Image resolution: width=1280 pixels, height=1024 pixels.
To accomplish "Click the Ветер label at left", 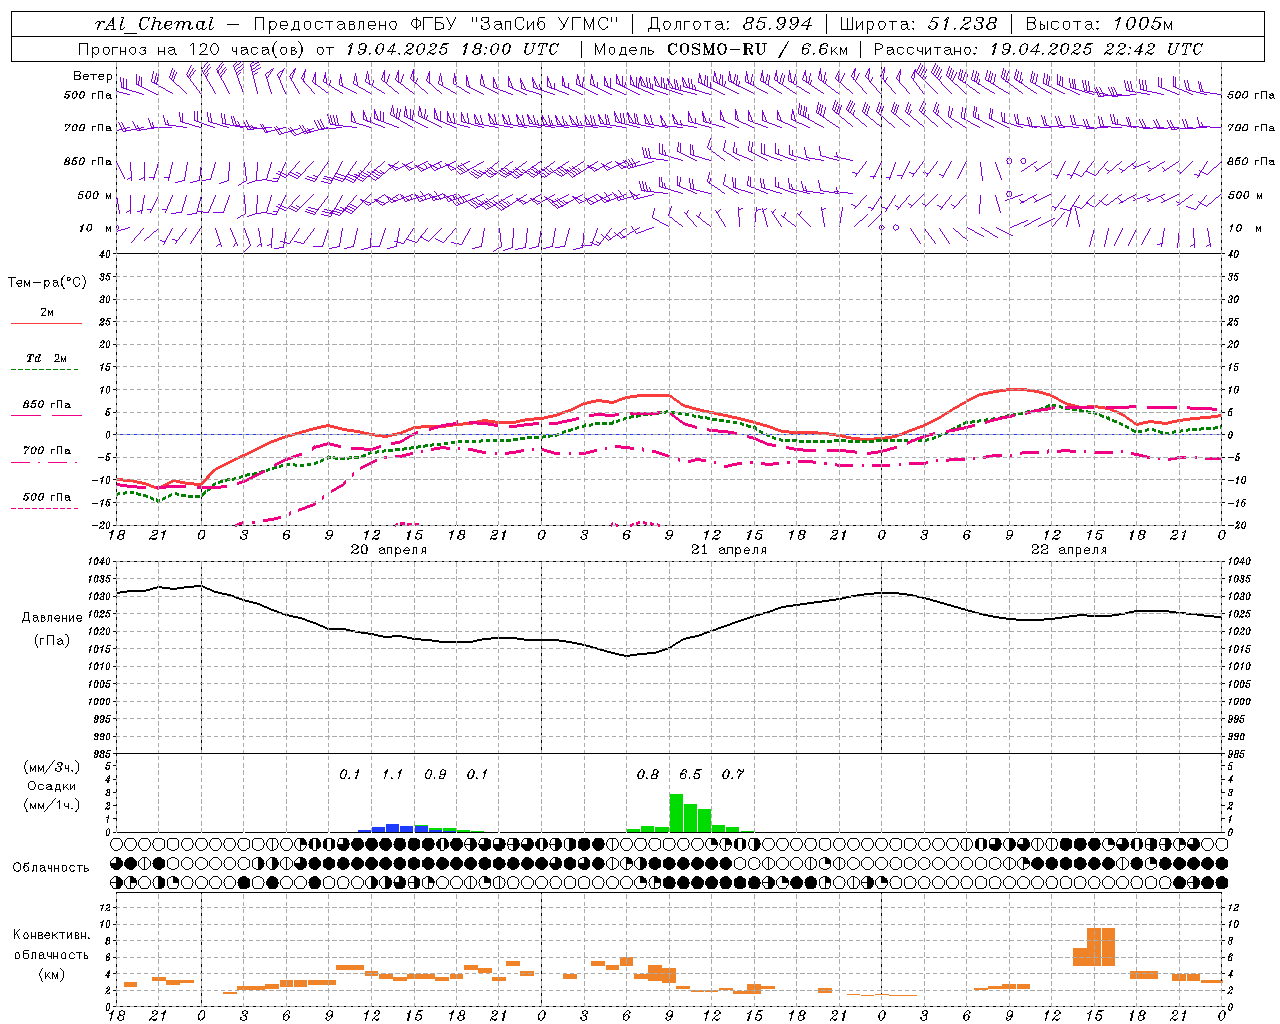I will 92,76.
